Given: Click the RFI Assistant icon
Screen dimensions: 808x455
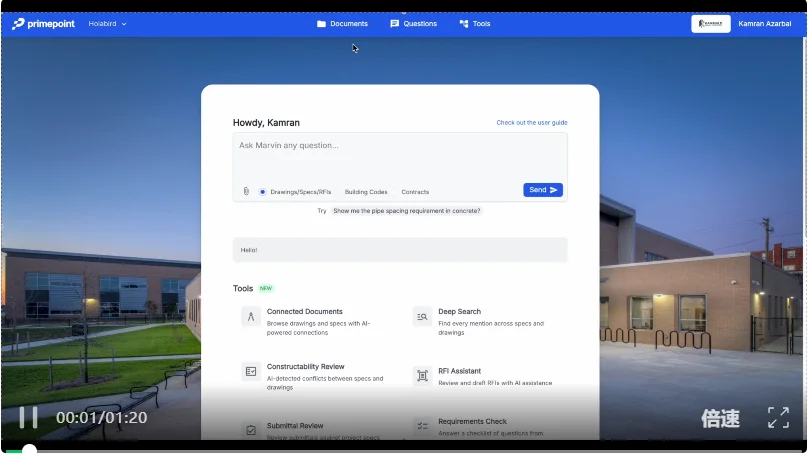Looking at the screenshot, I should point(422,376).
